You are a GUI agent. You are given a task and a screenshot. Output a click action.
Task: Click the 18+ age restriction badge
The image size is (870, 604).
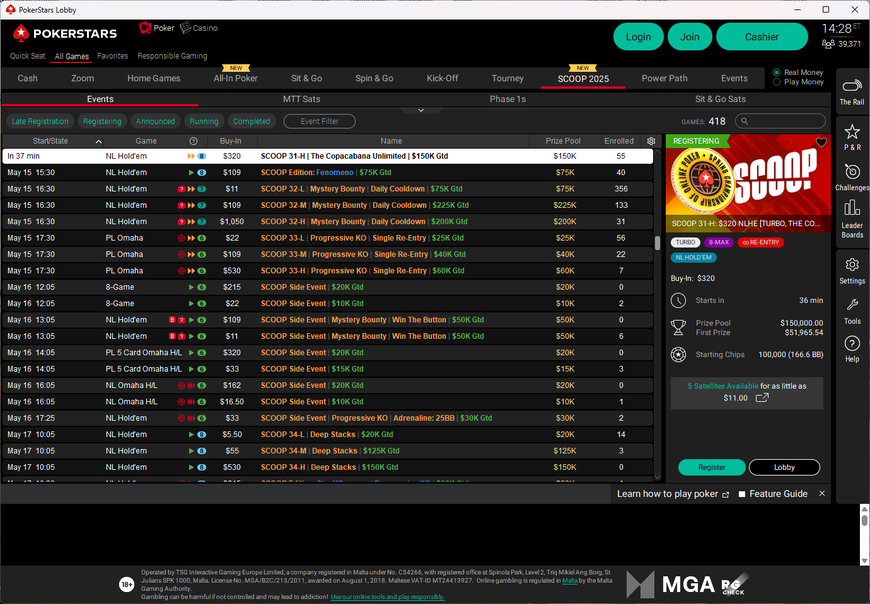point(127,584)
